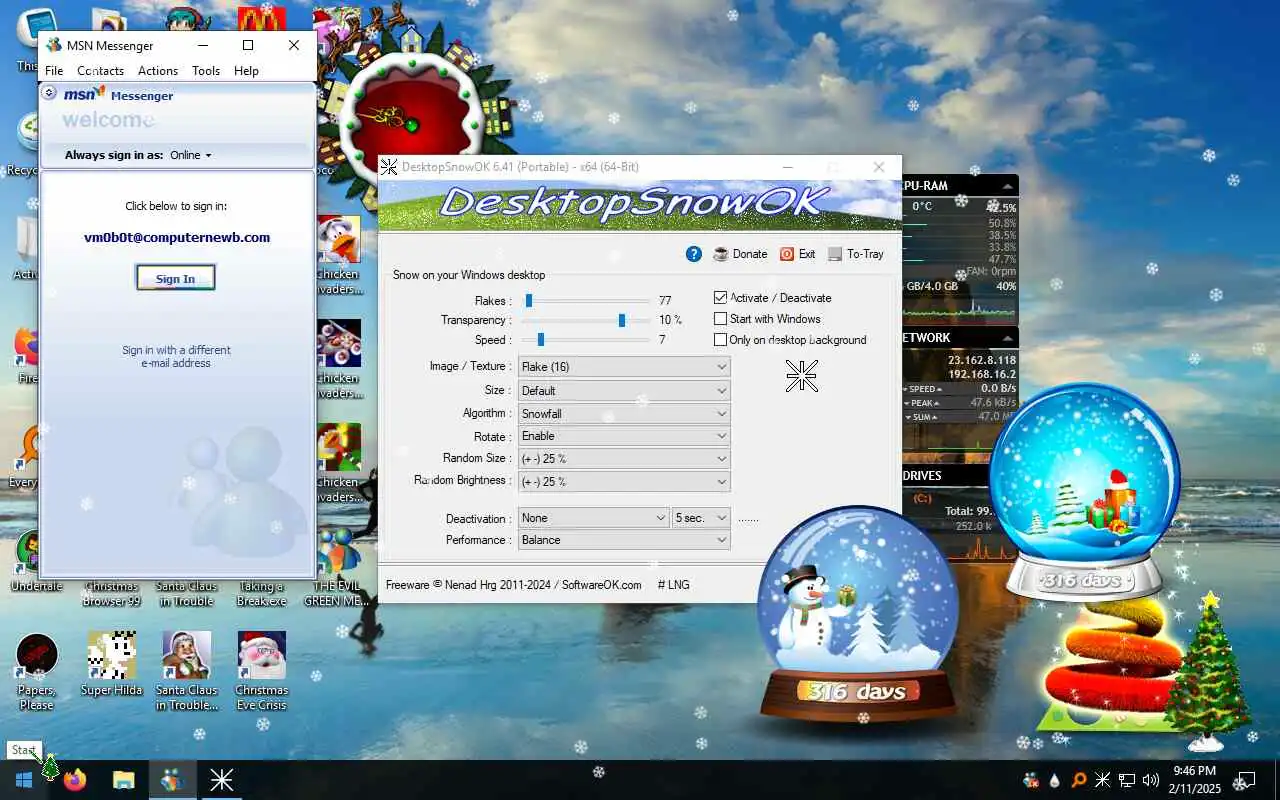Click the snowflake preview image in DesktopSnowOK
1280x800 pixels.
point(801,376)
